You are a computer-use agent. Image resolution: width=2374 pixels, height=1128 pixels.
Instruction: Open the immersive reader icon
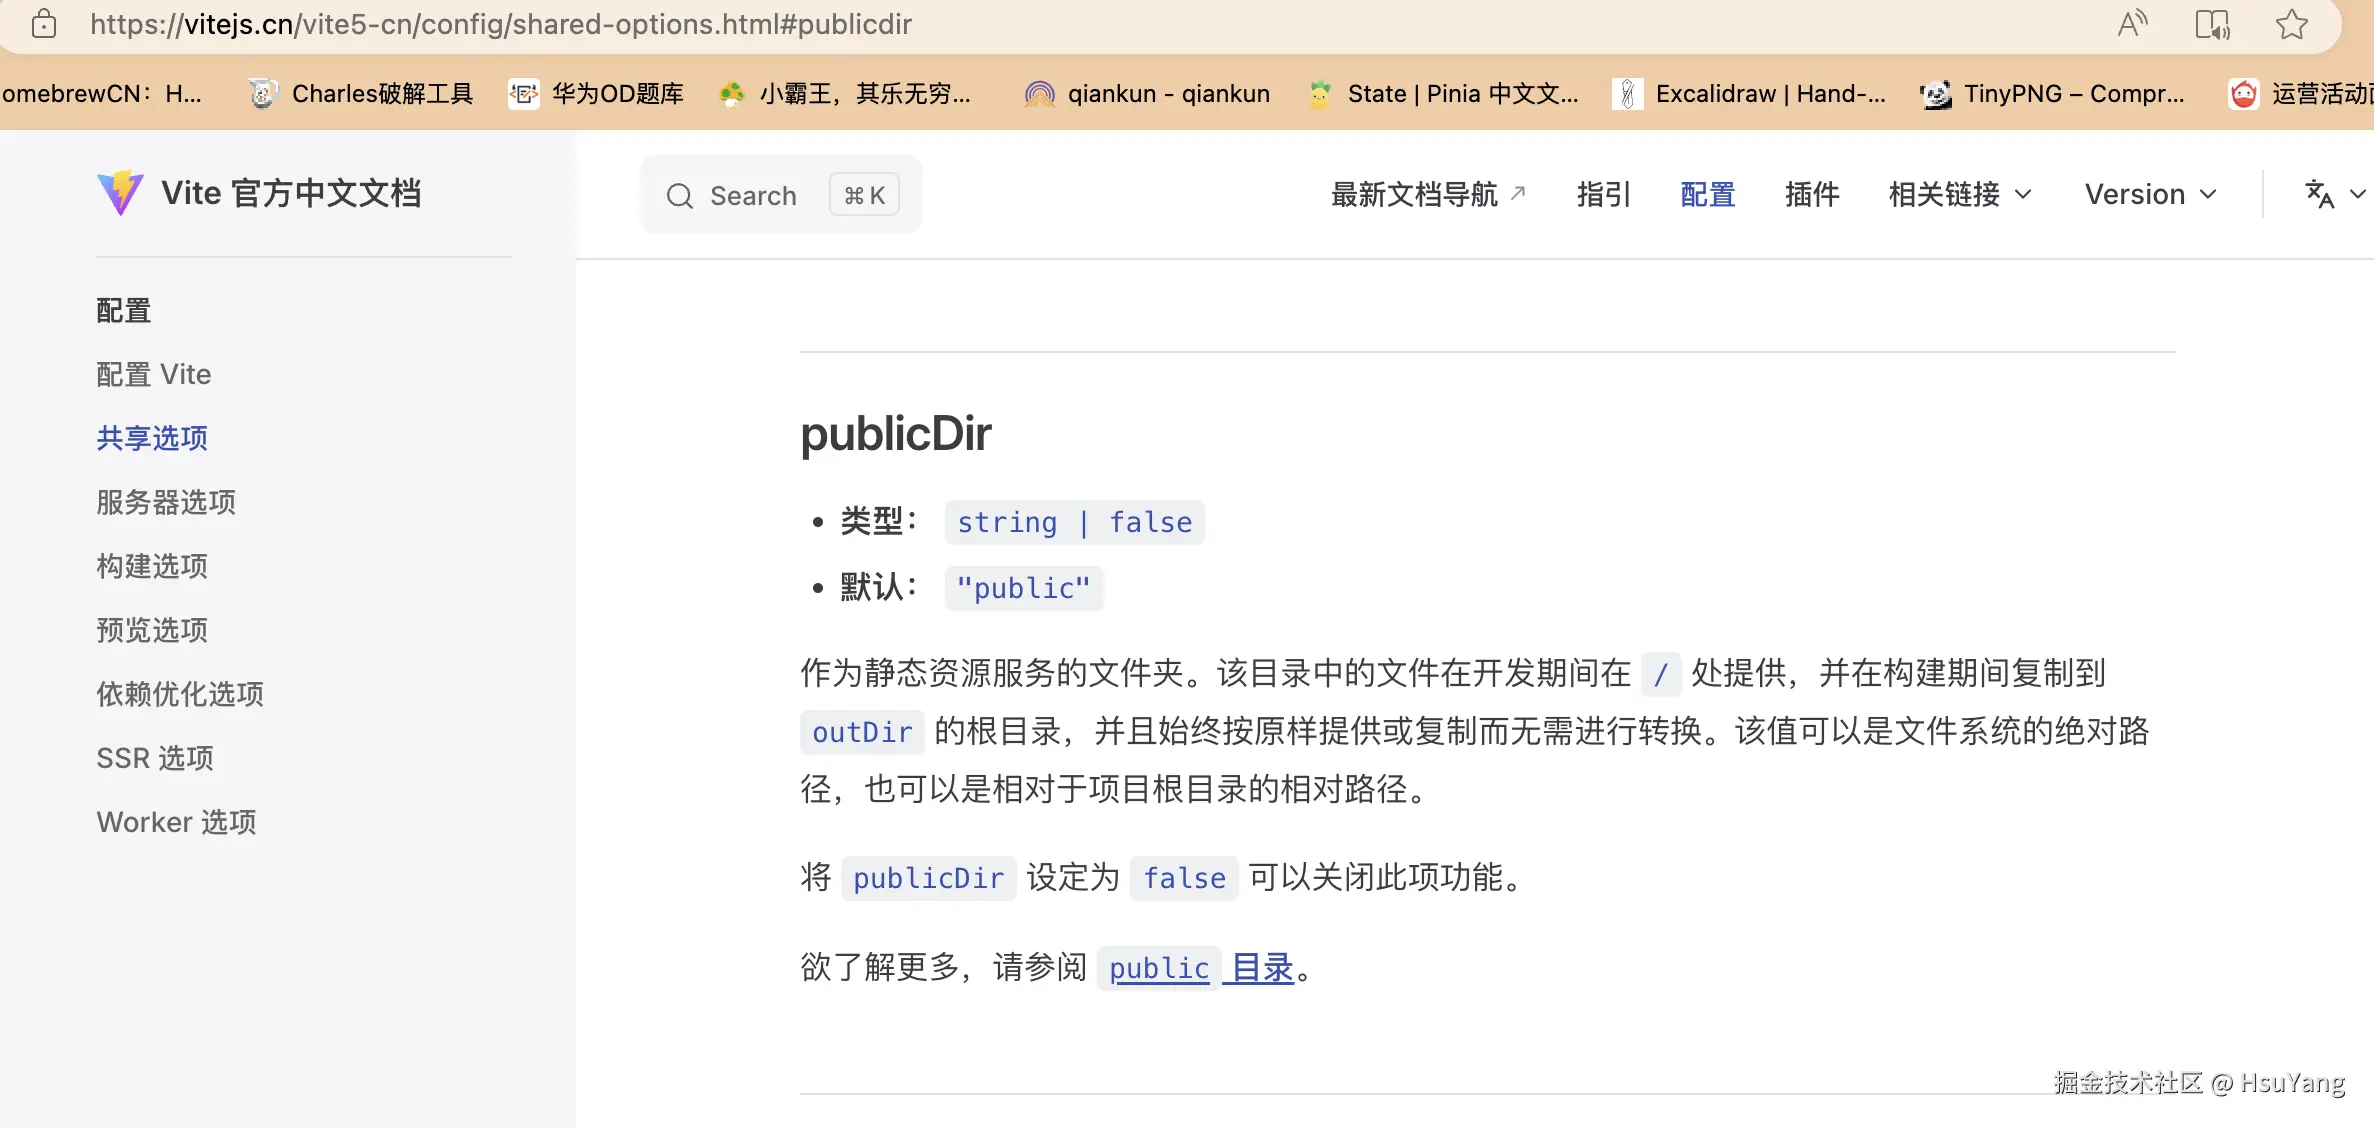pyautogui.click(x=2212, y=24)
